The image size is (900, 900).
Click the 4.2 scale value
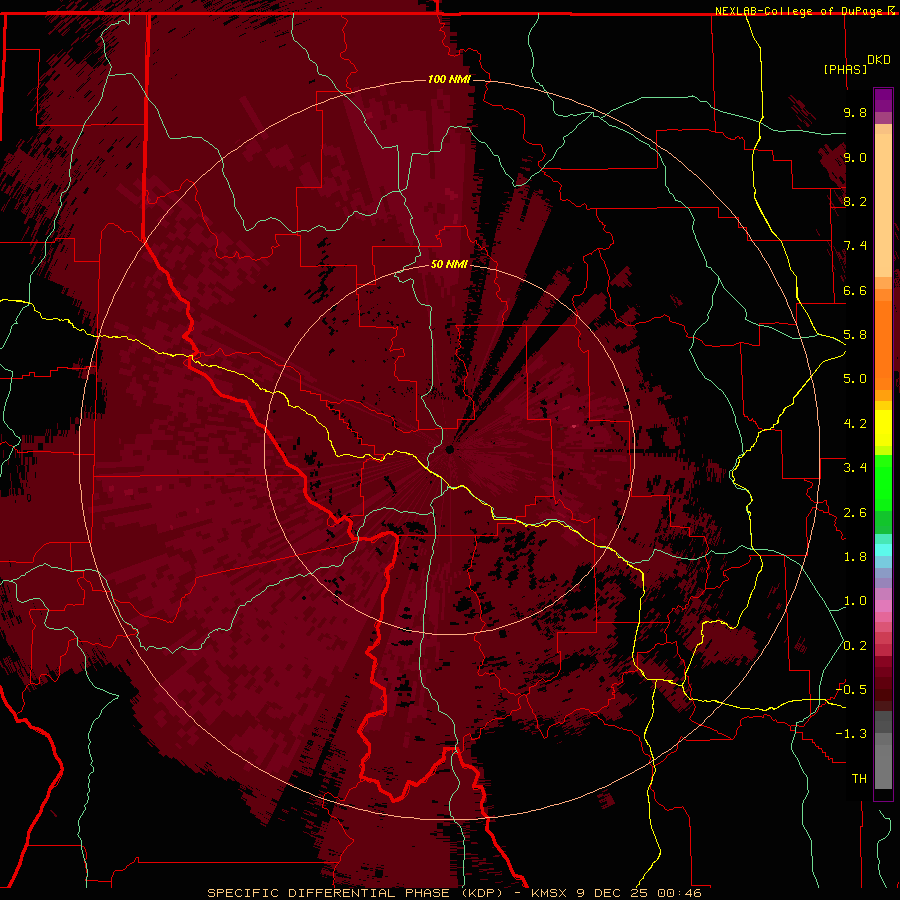[855, 424]
